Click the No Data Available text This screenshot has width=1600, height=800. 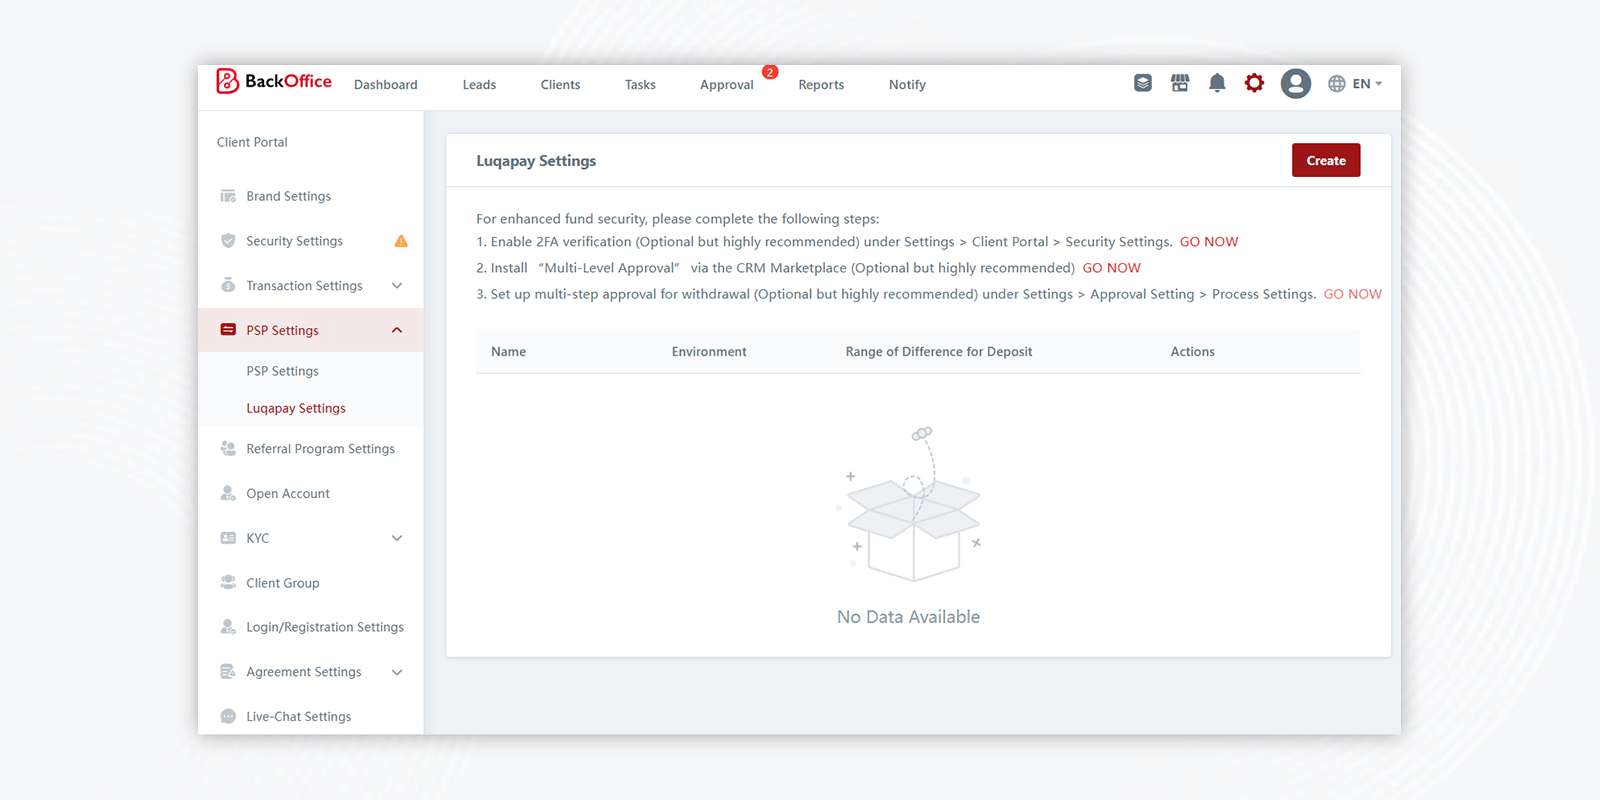[x=908, y=617]
